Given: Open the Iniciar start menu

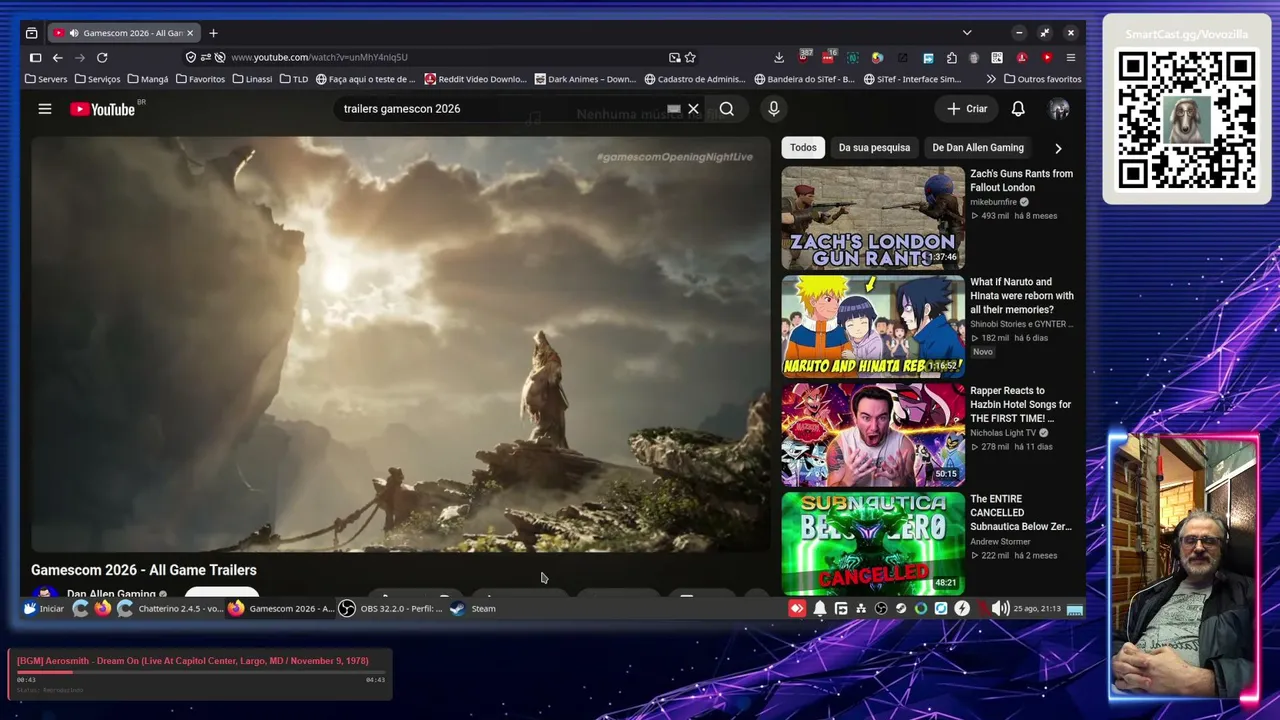Looking at the screenshot, I should (x=44, y=608).
